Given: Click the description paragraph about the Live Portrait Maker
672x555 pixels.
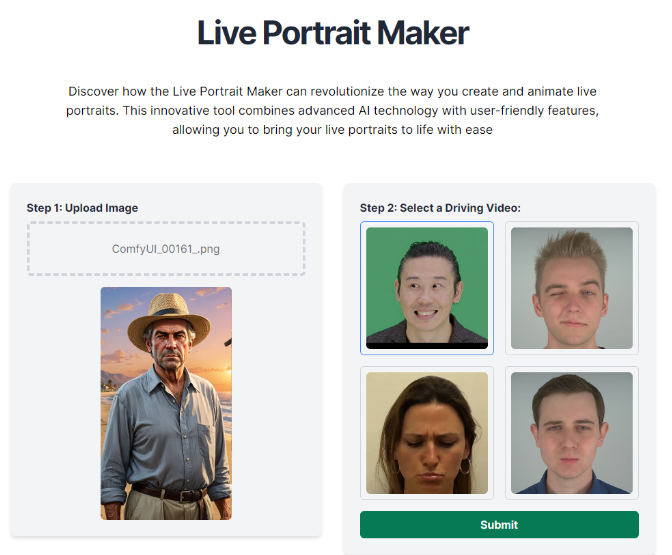Looking at the screenshot, I should pyautogui.click(x=333, y=111).
